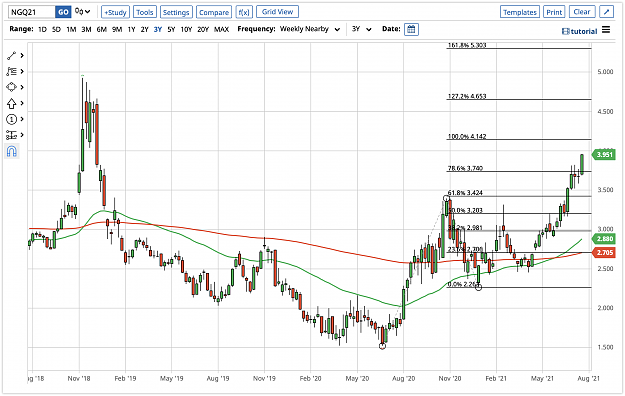
Task: Focus the NGQ21 symbol input field
Action: (x=32, y=12)
